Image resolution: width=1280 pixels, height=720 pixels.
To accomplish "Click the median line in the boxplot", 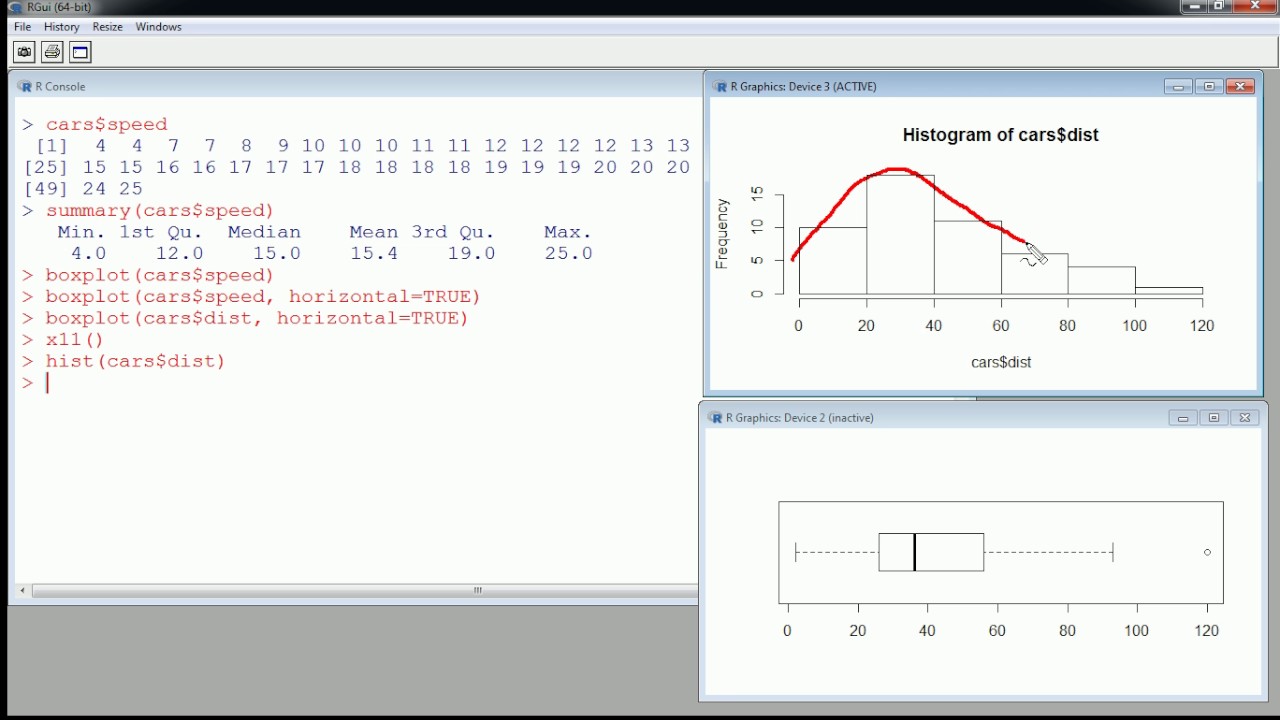I will pyautogui.click(x=914, y=552).
